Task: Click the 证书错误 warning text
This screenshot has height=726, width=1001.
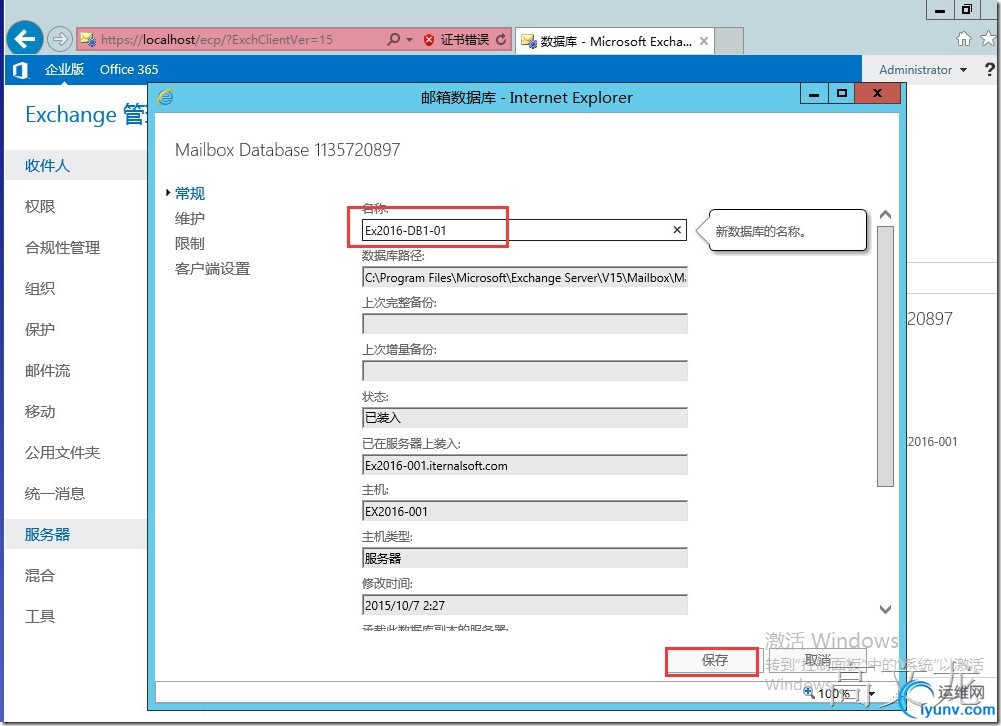Action: (464, 40)
